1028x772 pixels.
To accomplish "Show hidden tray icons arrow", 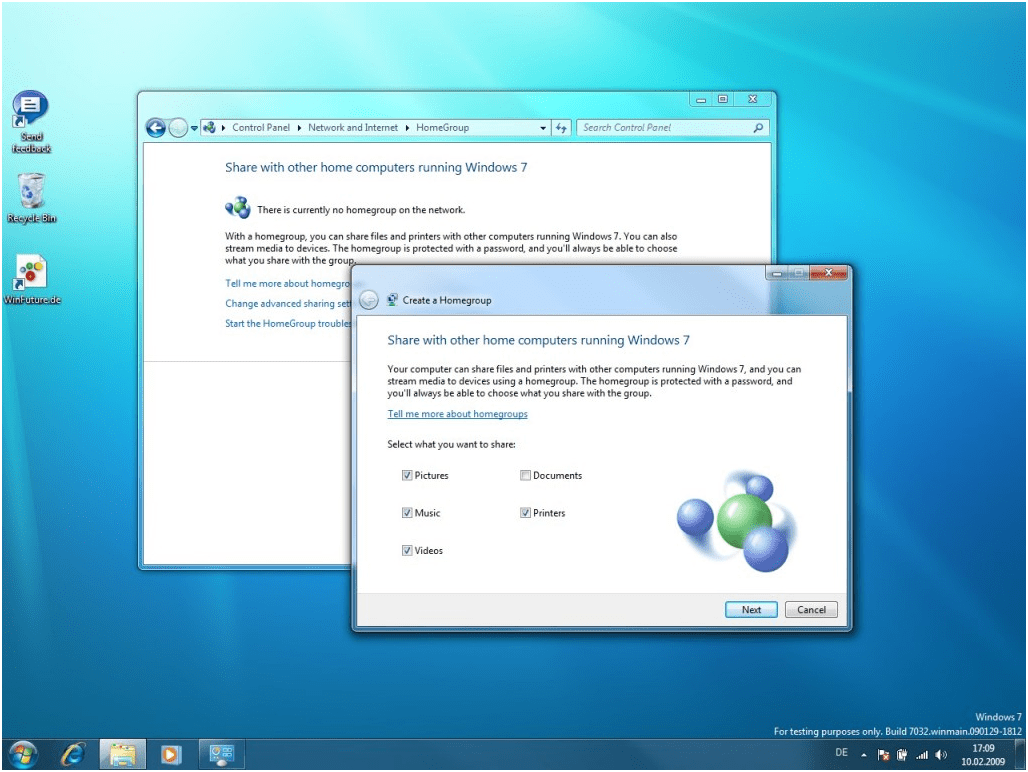I will (864, 755).
